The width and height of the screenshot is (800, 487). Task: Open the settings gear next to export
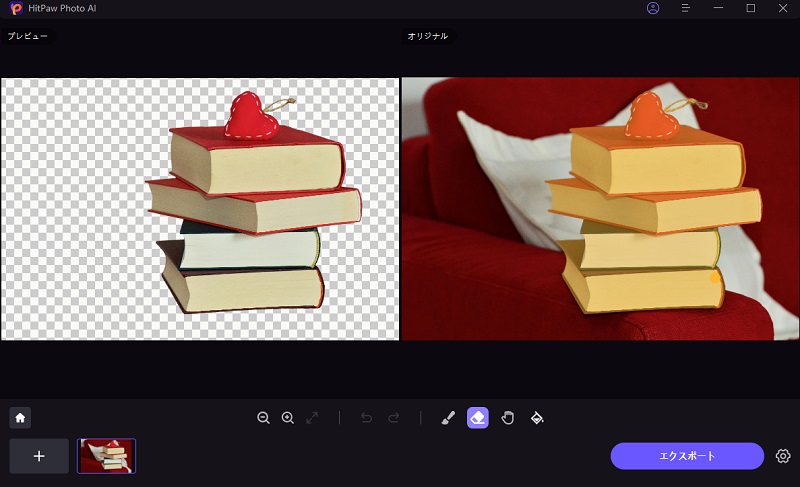783,455
